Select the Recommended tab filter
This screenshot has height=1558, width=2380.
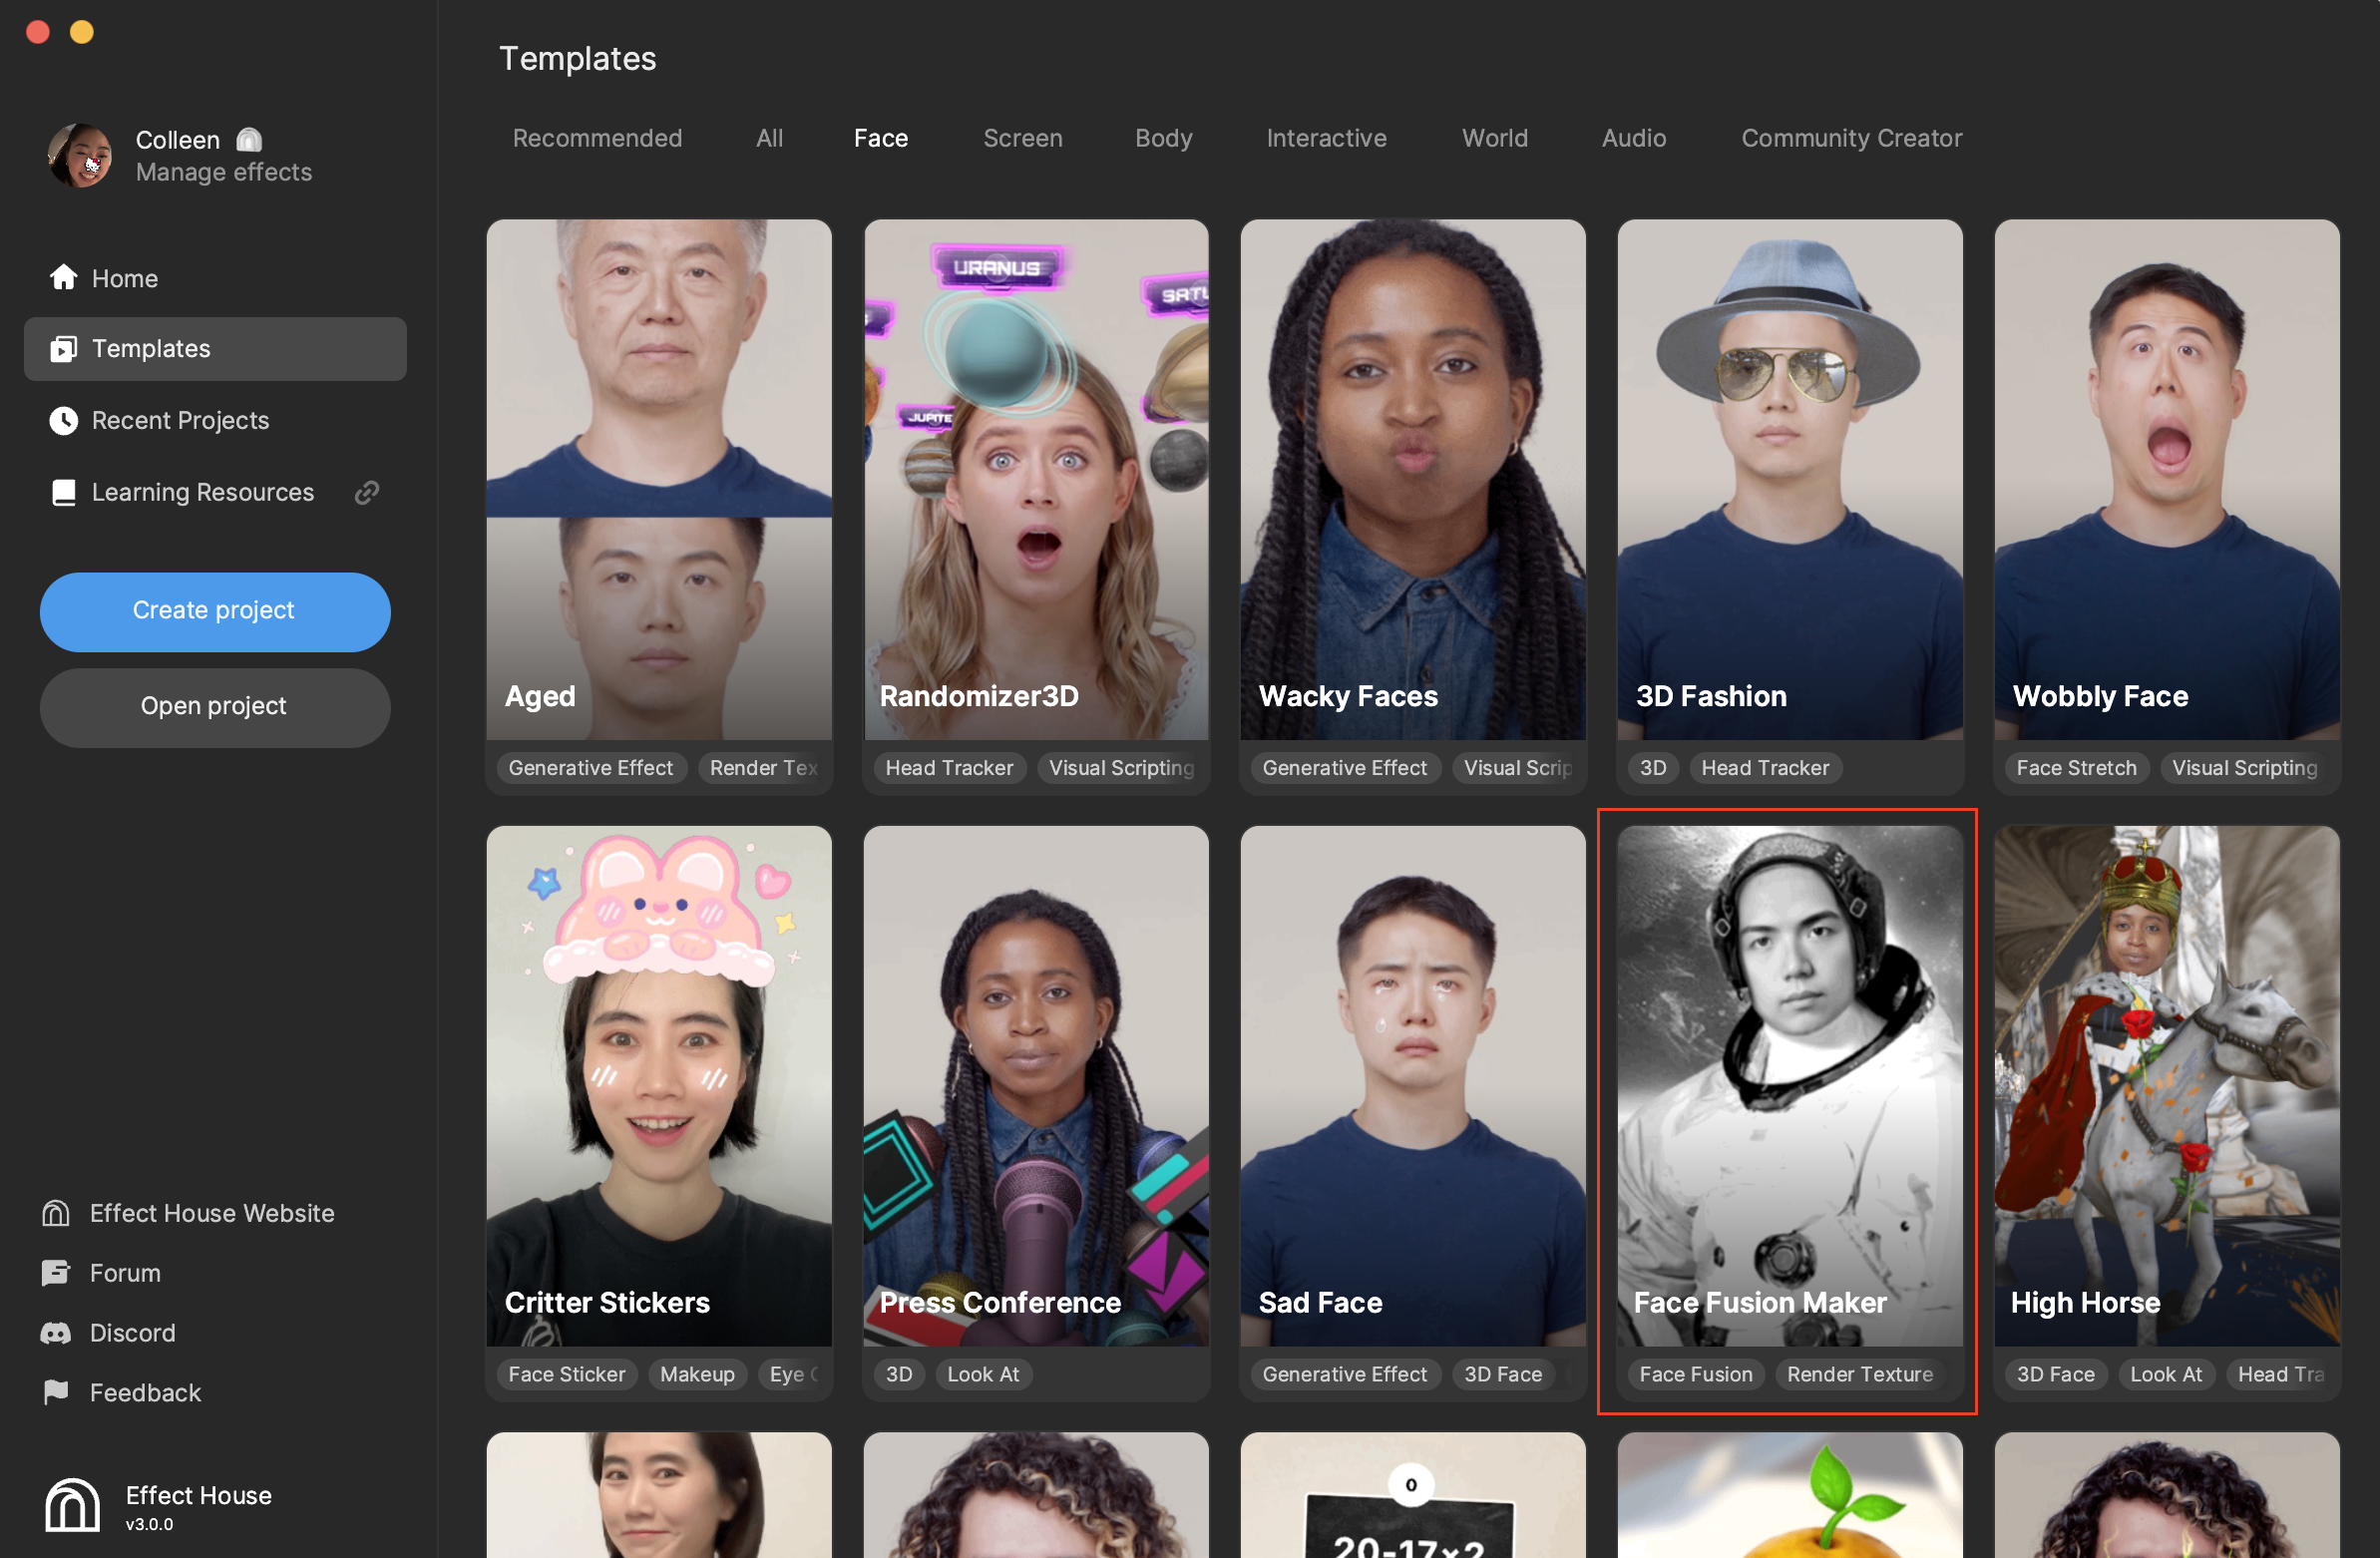point(596,138)
